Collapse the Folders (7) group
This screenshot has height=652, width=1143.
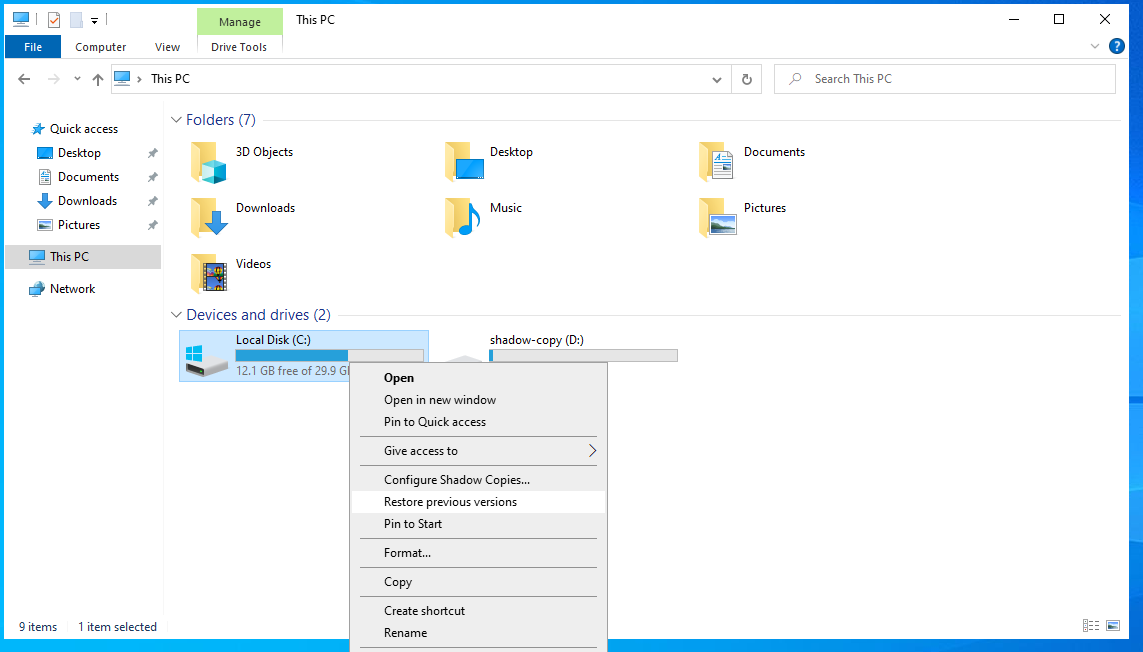(176, 120)
